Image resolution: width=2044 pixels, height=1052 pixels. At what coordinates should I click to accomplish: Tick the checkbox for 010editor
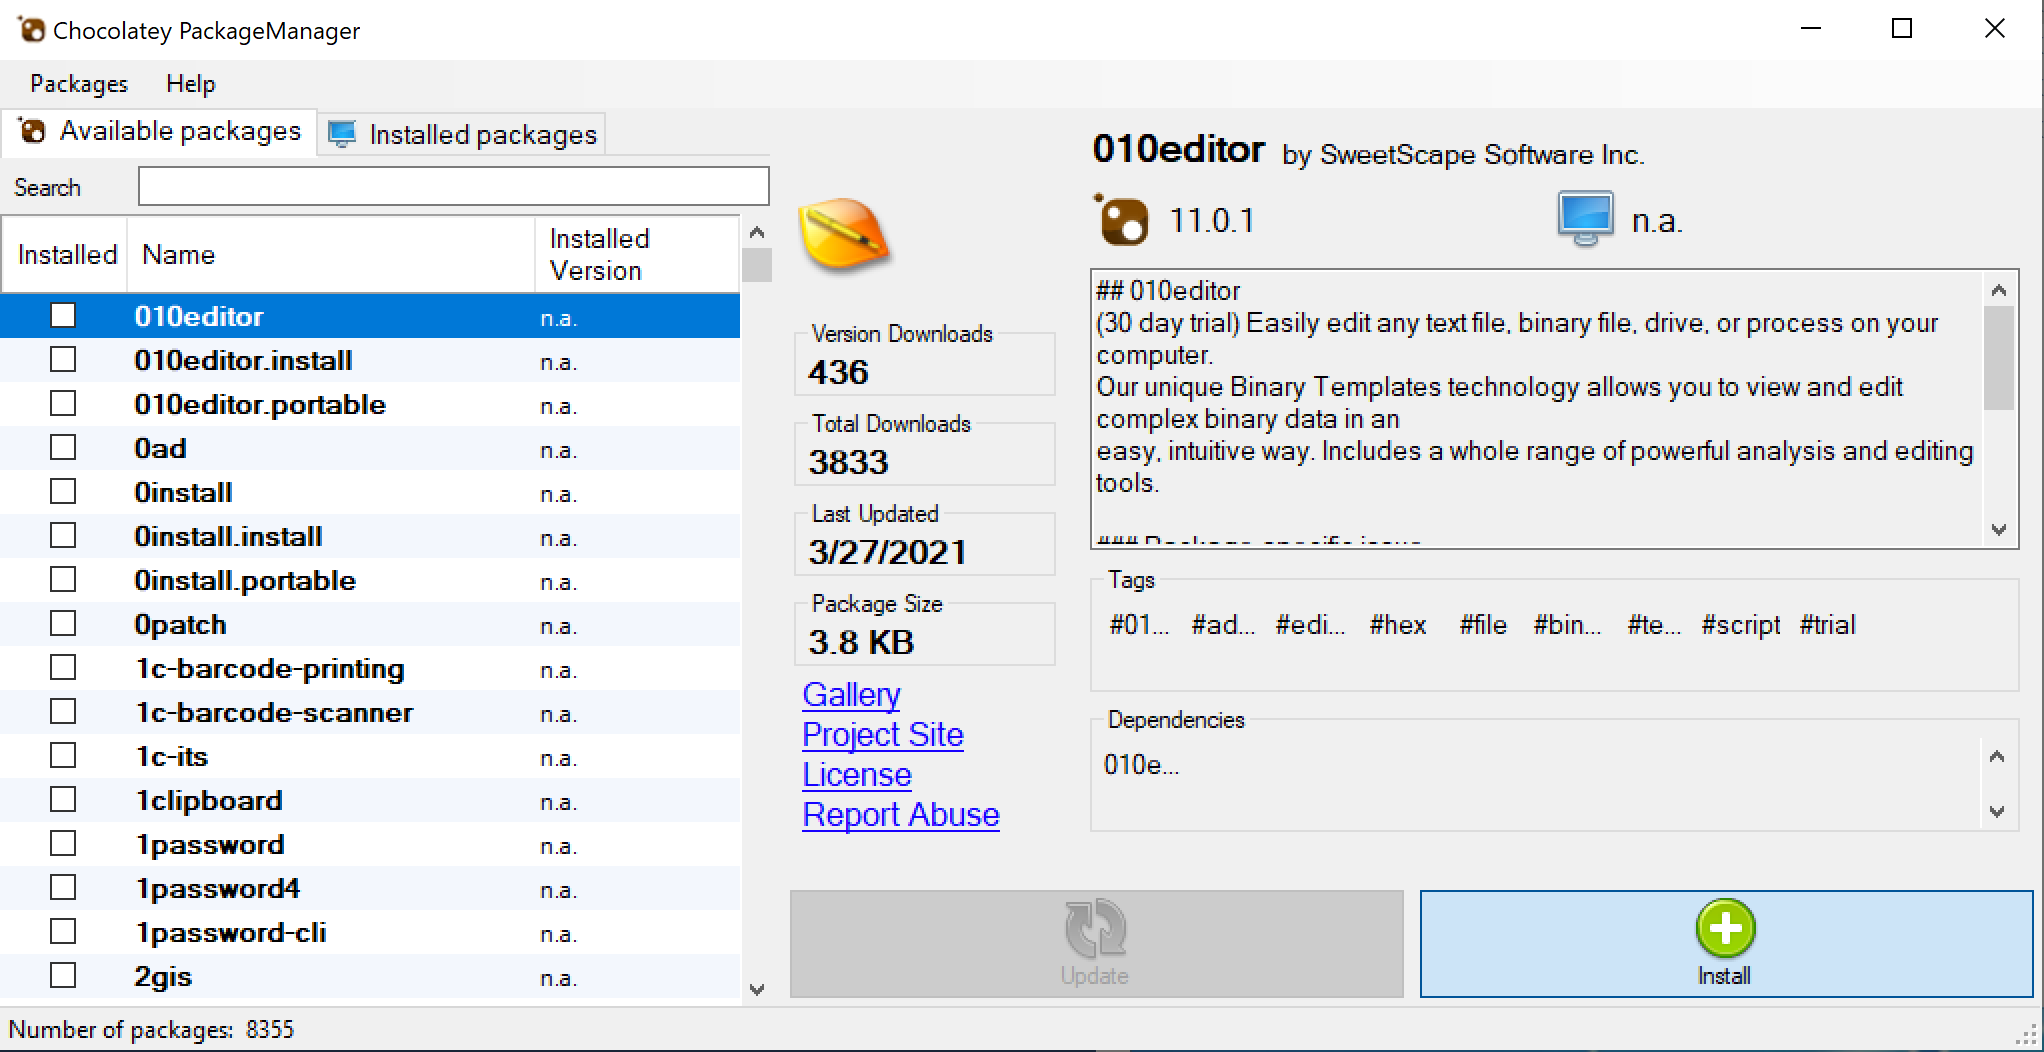[63, 316]
